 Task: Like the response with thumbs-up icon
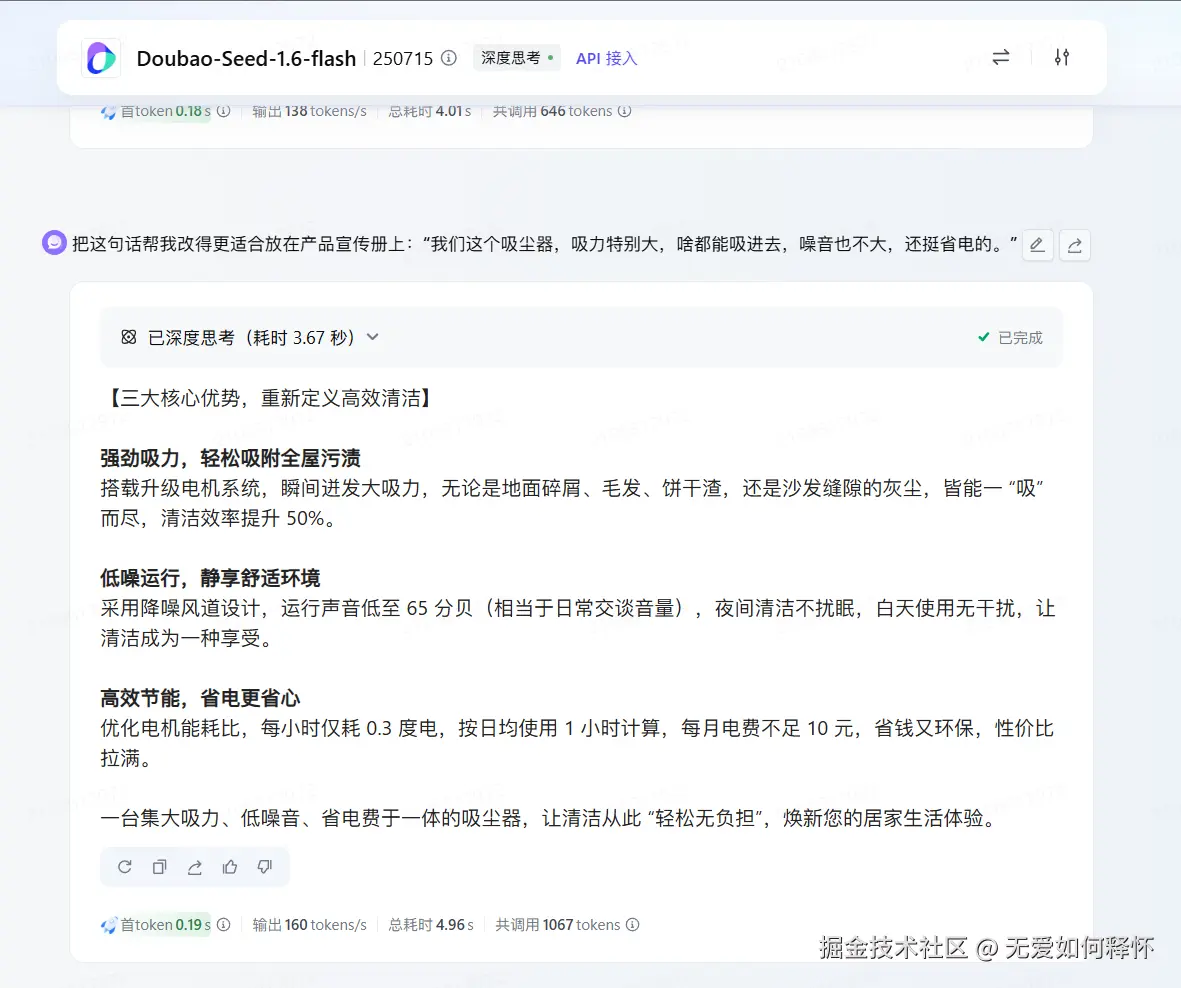230,867
